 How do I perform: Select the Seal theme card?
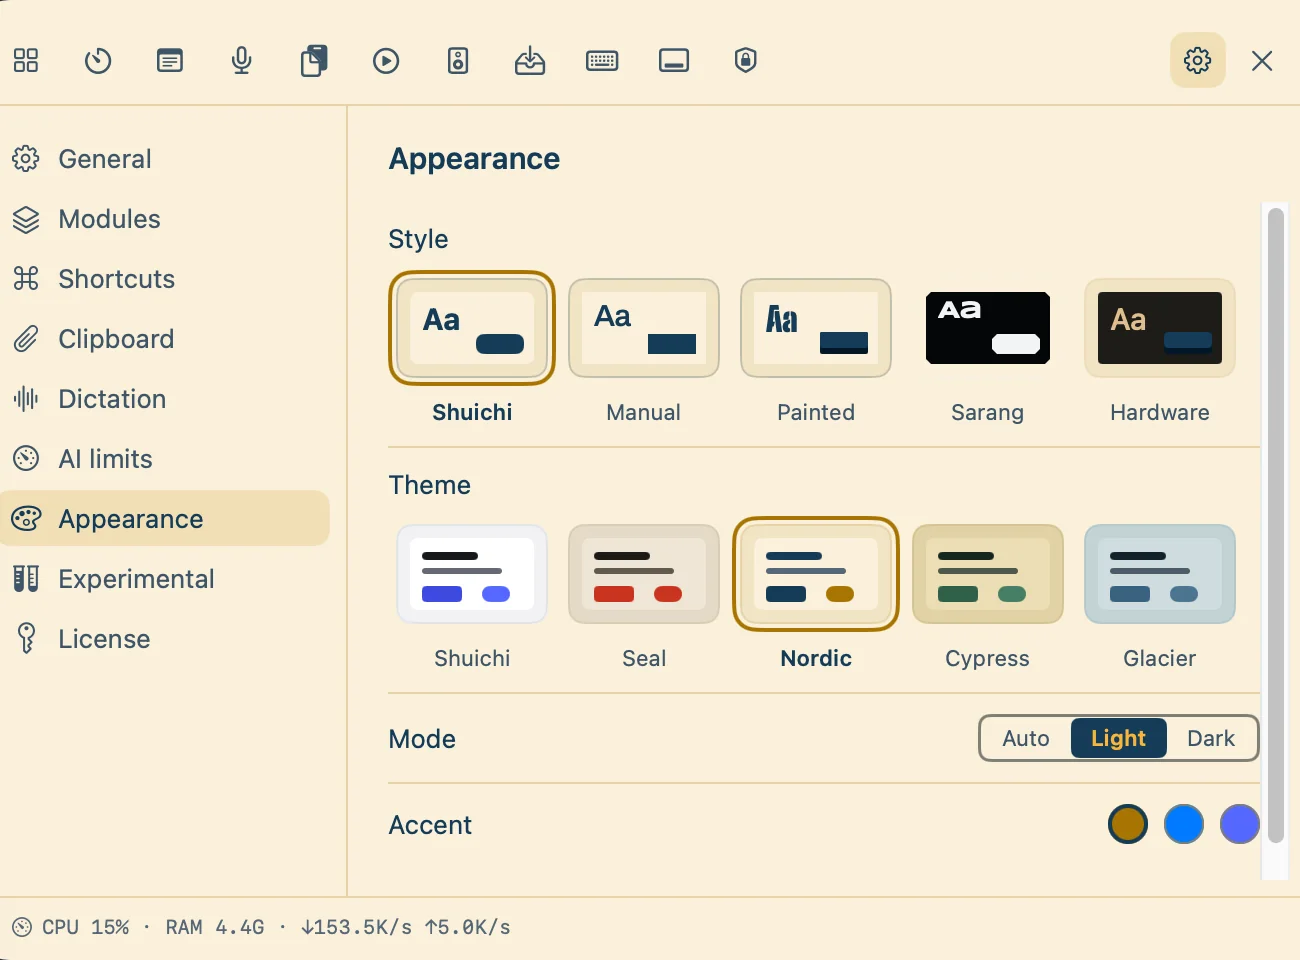644,574
